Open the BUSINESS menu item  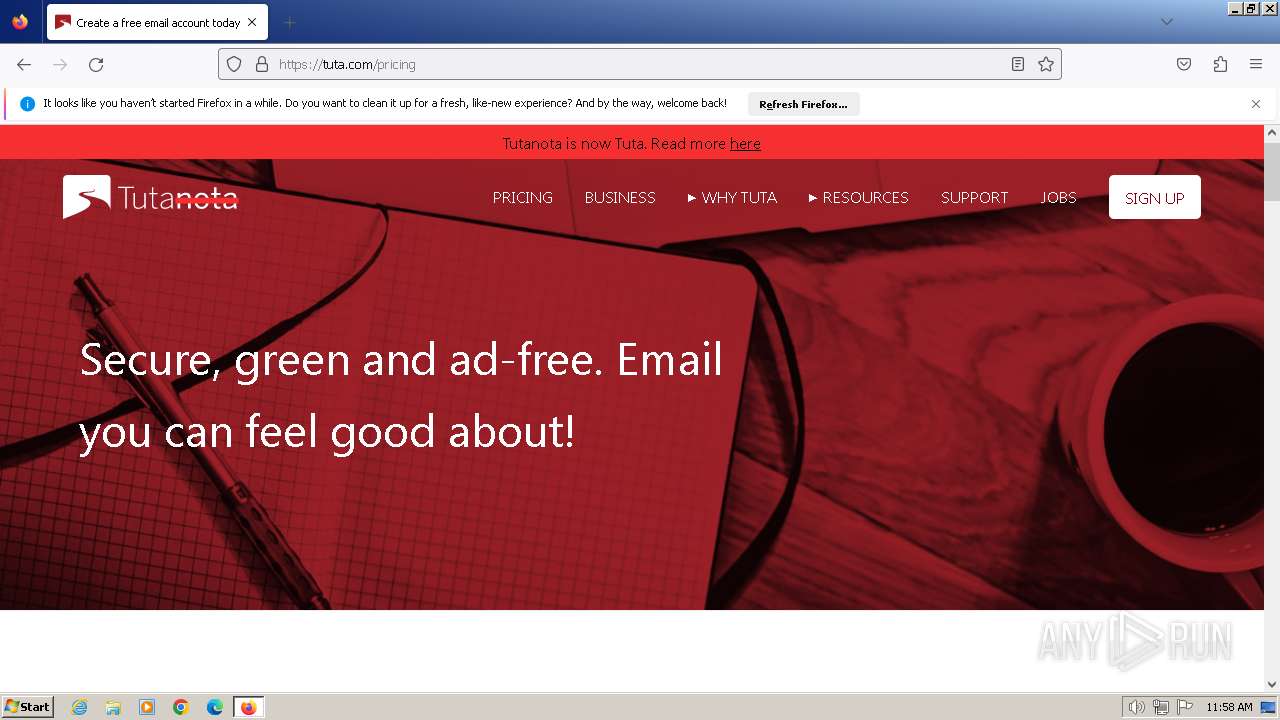click(x=620, y=197)
